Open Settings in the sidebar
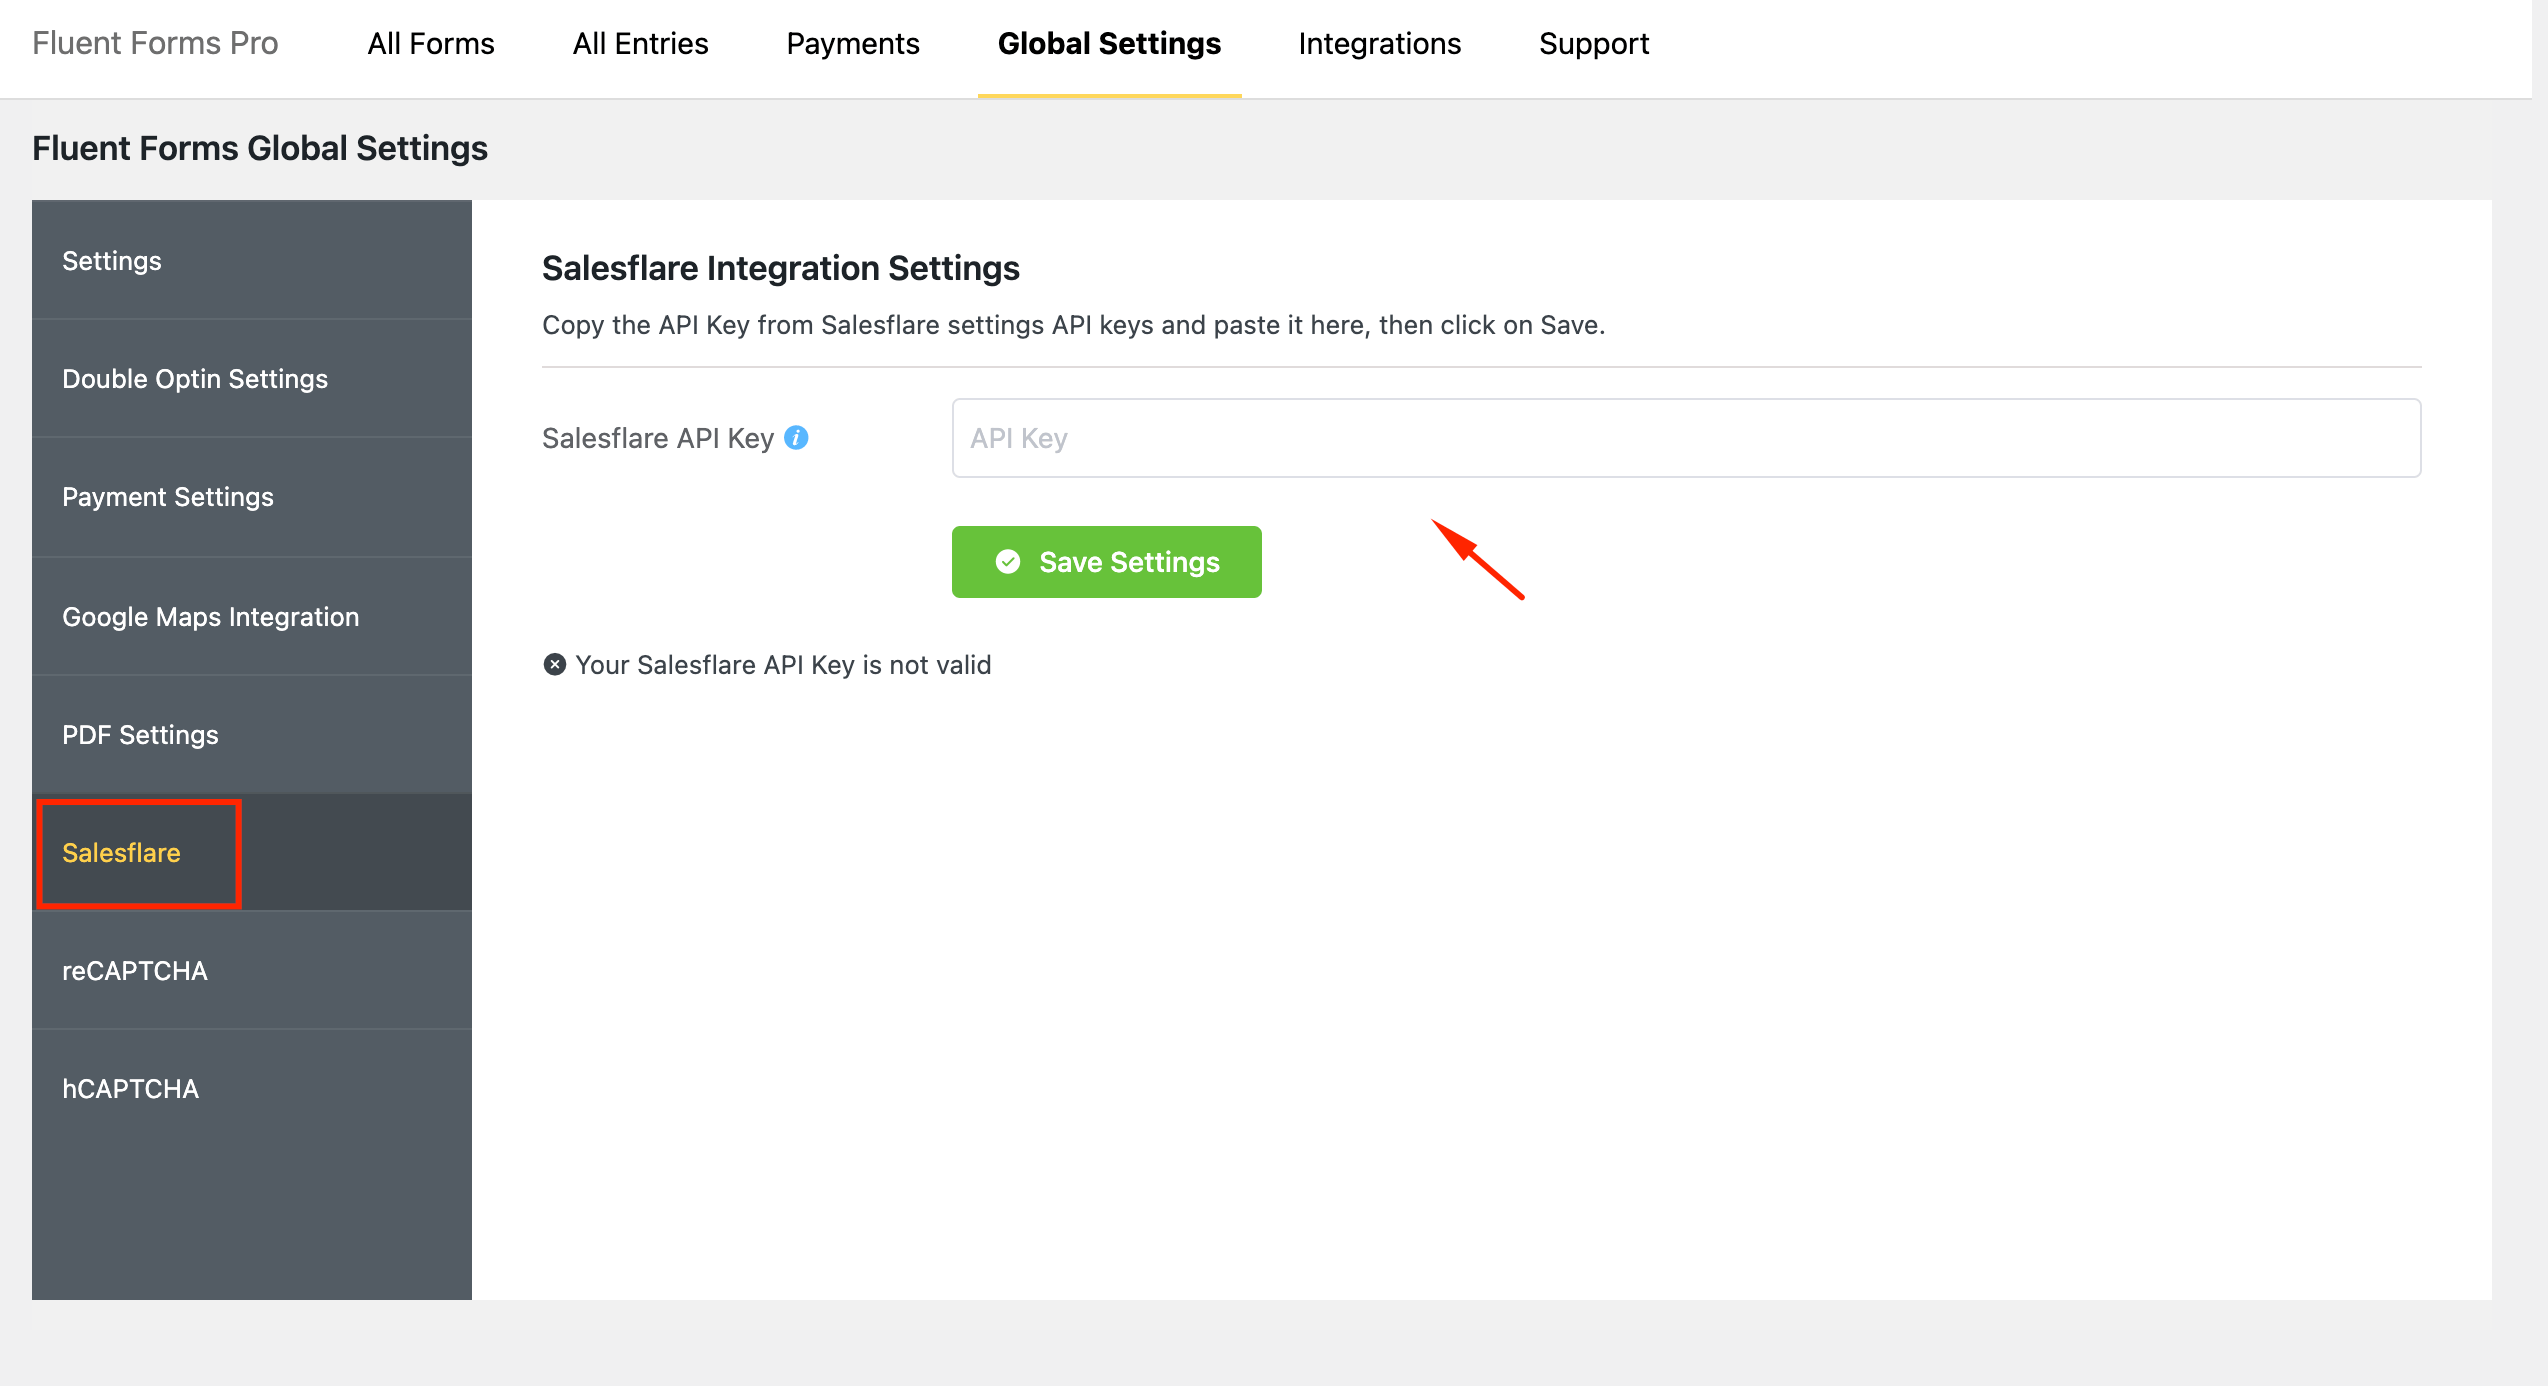Image resolution: width=2548 pixels, height=1386 pixels. [x=252, y=260]
